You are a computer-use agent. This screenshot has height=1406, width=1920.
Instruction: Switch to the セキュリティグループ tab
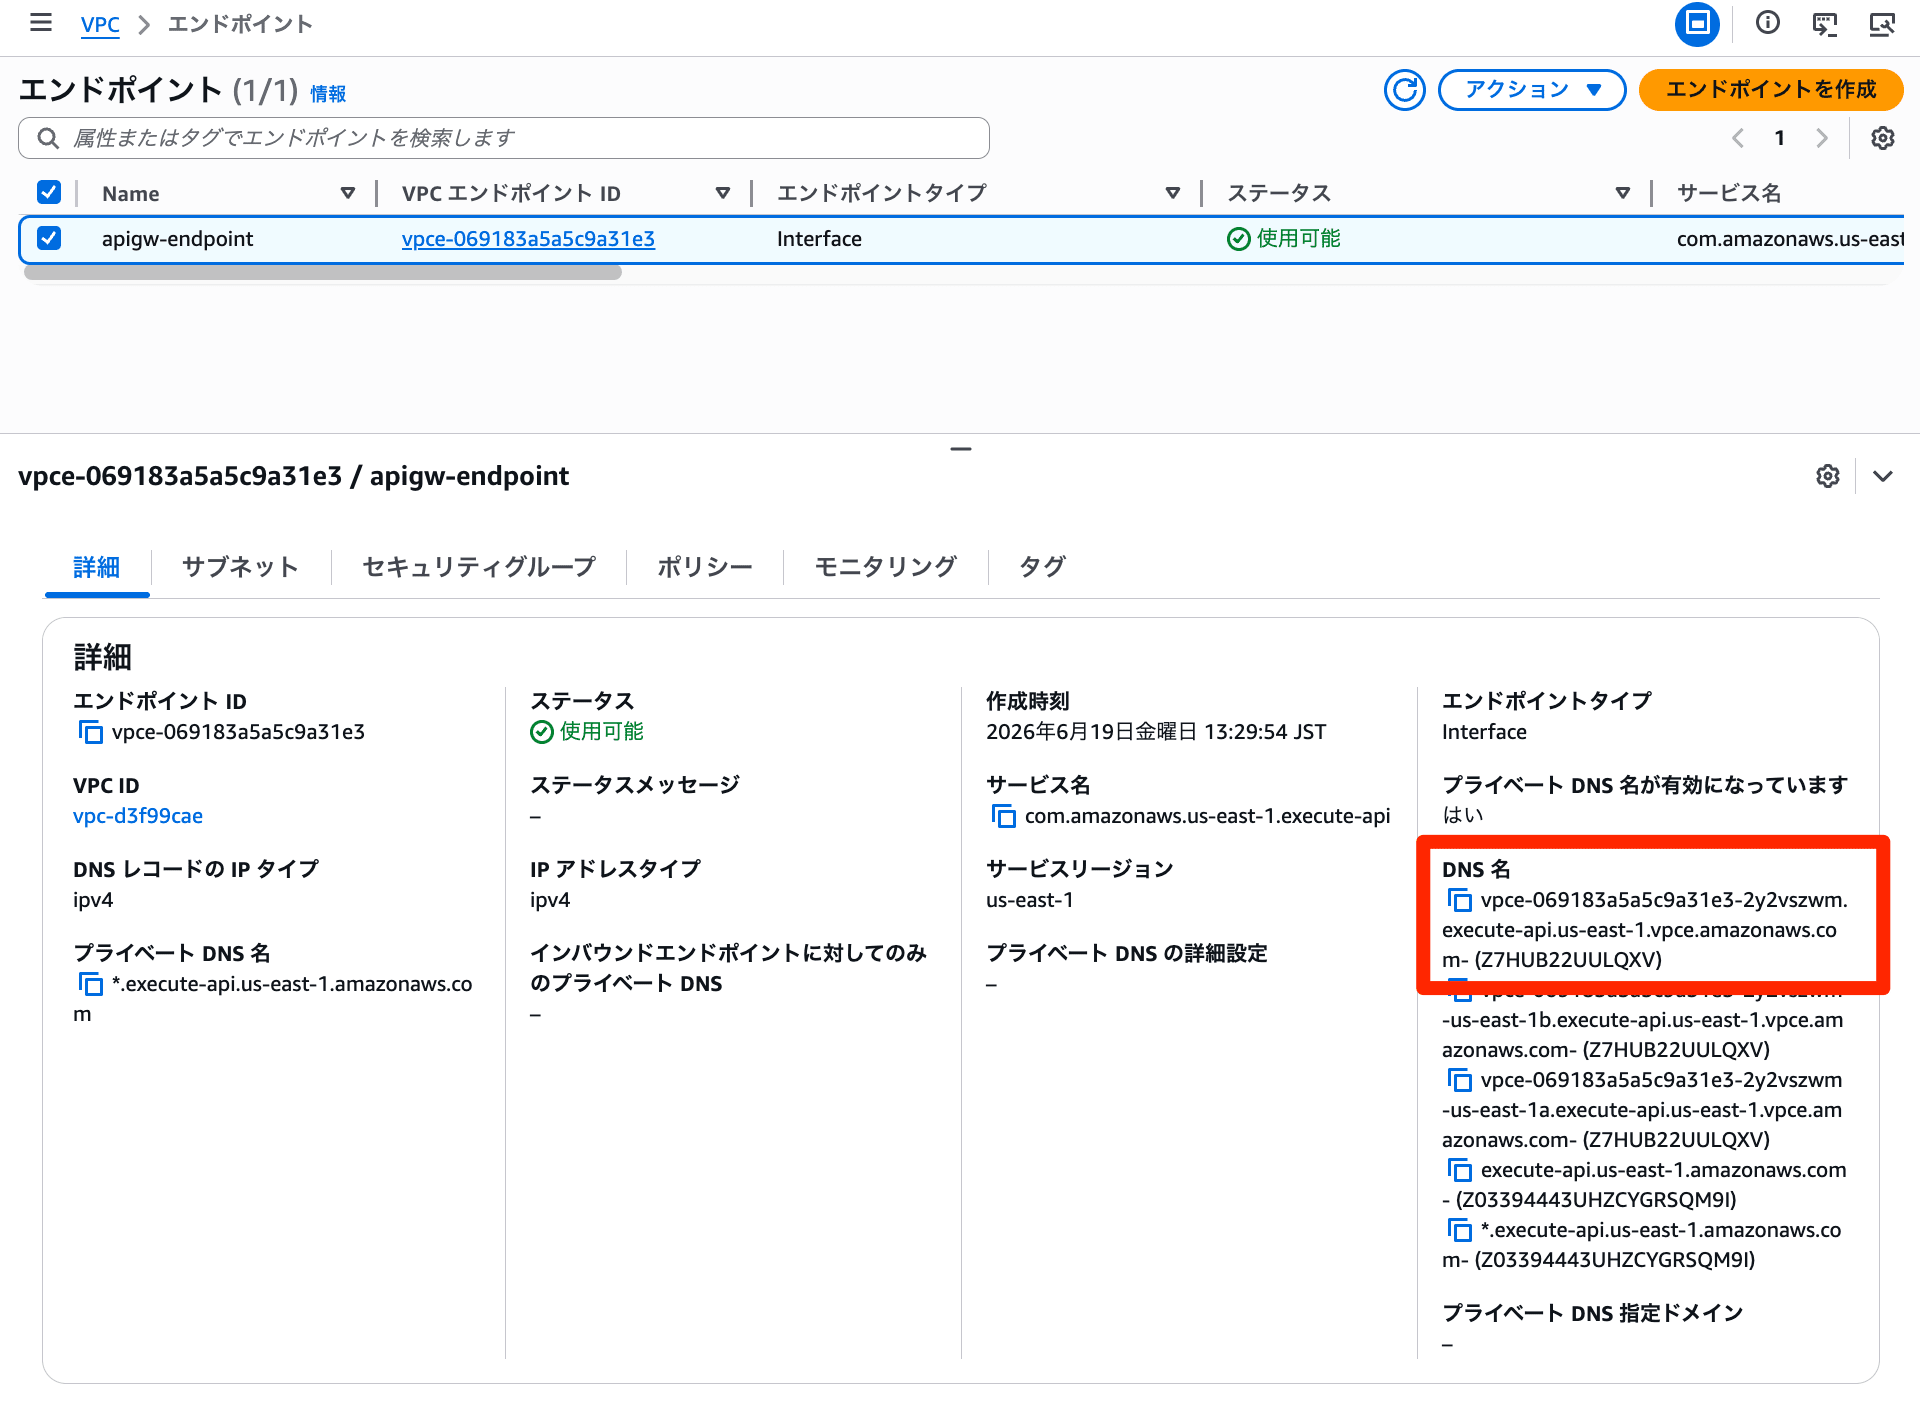pos(478,567)
